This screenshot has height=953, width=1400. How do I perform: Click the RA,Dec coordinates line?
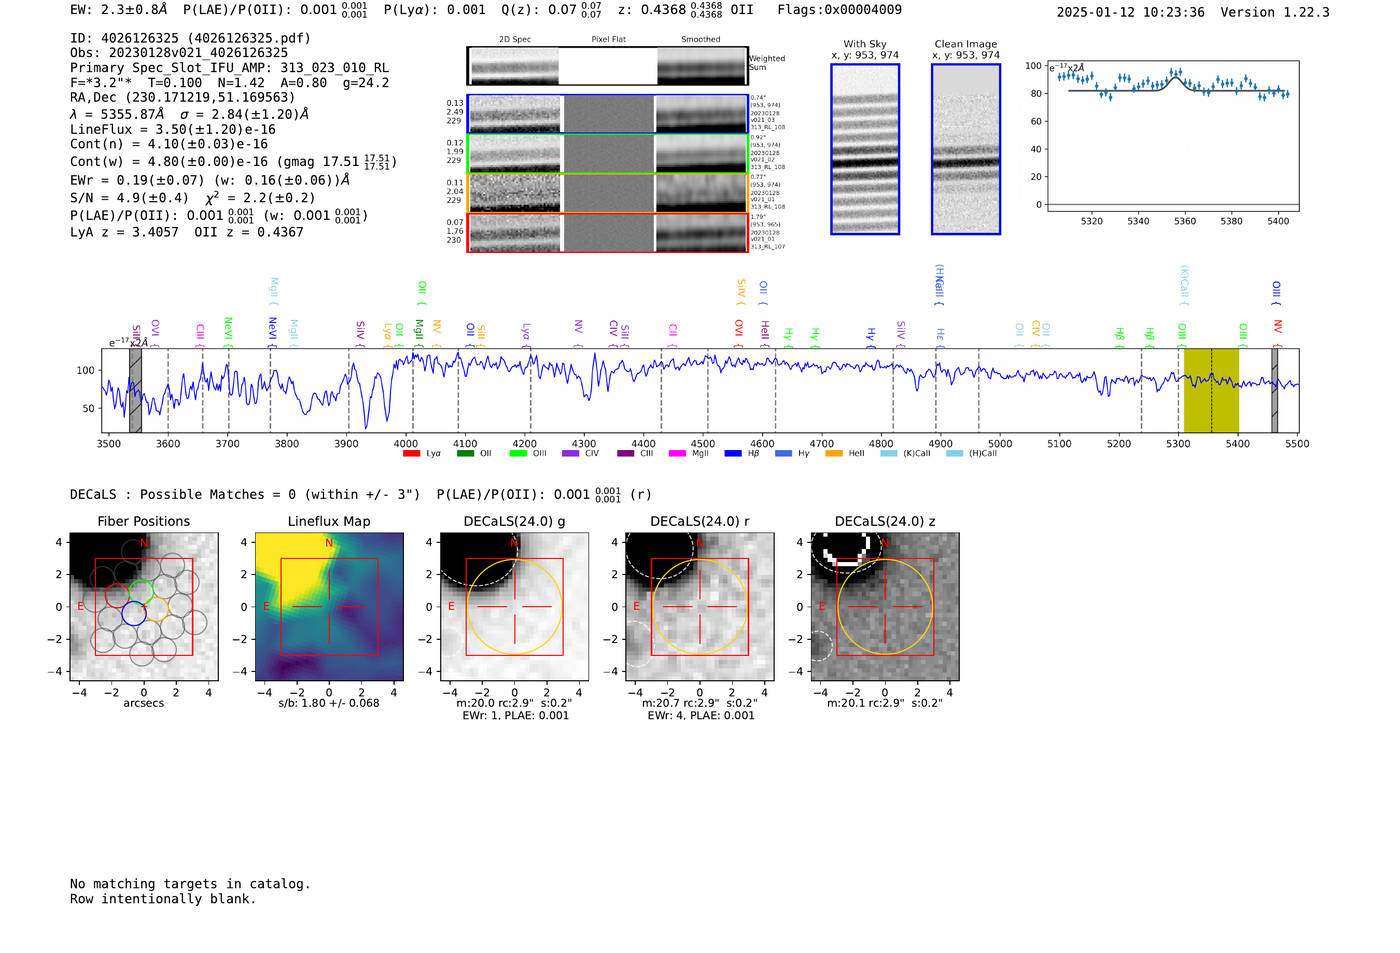[183, 98]
